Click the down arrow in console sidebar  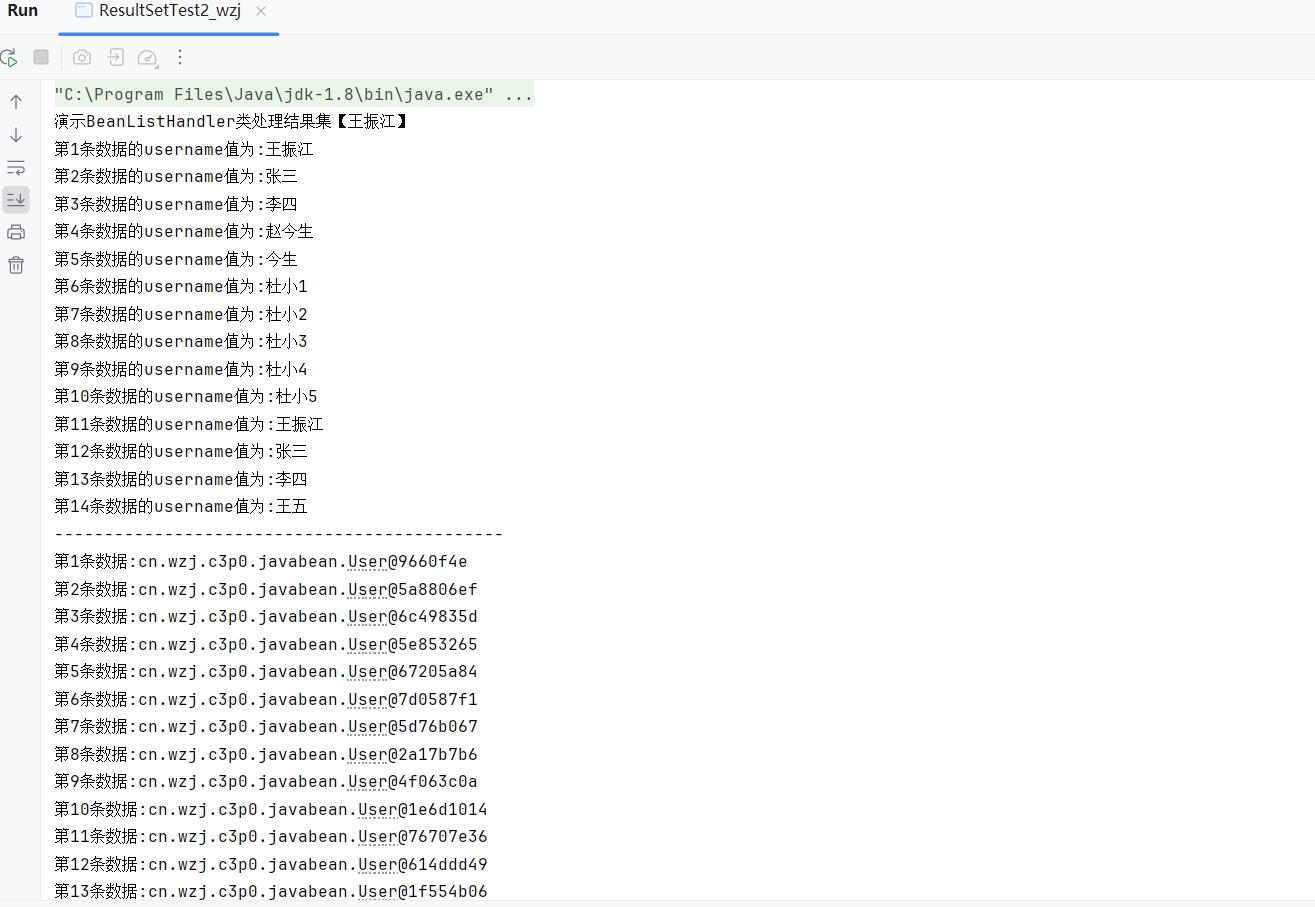pyautogui.click(x=16, y=135)
